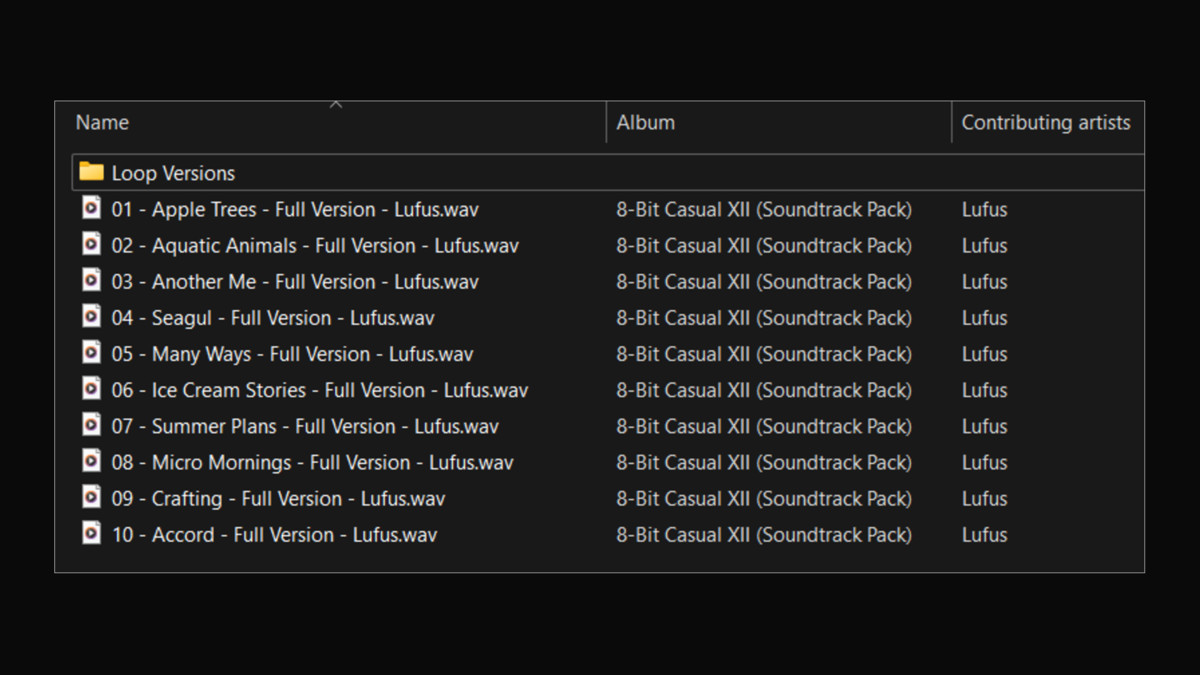This screenshot has width=1200, height=675.
Task: Select 07 - Summer Plans file name
Action: click(x=305, y=426)
